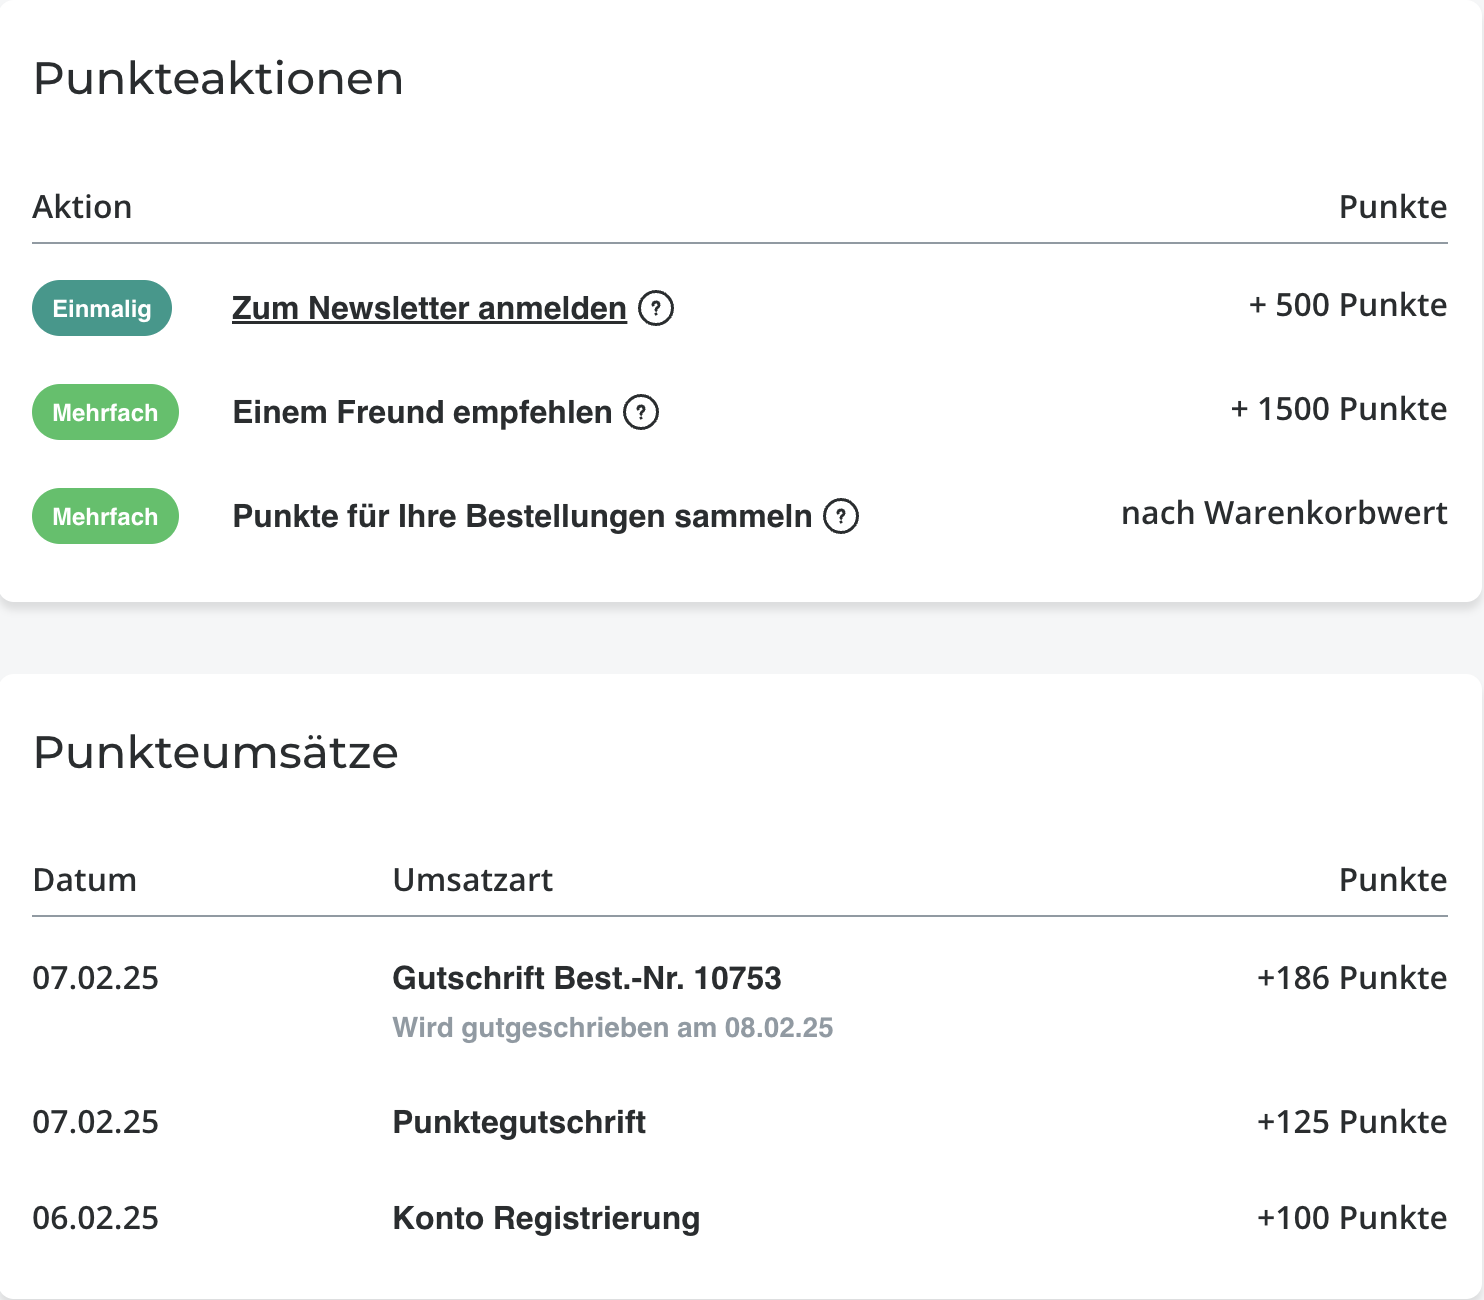Click help icon beside Zum Newsletter anmelden
The image size is (1484, 1300).
656,308
